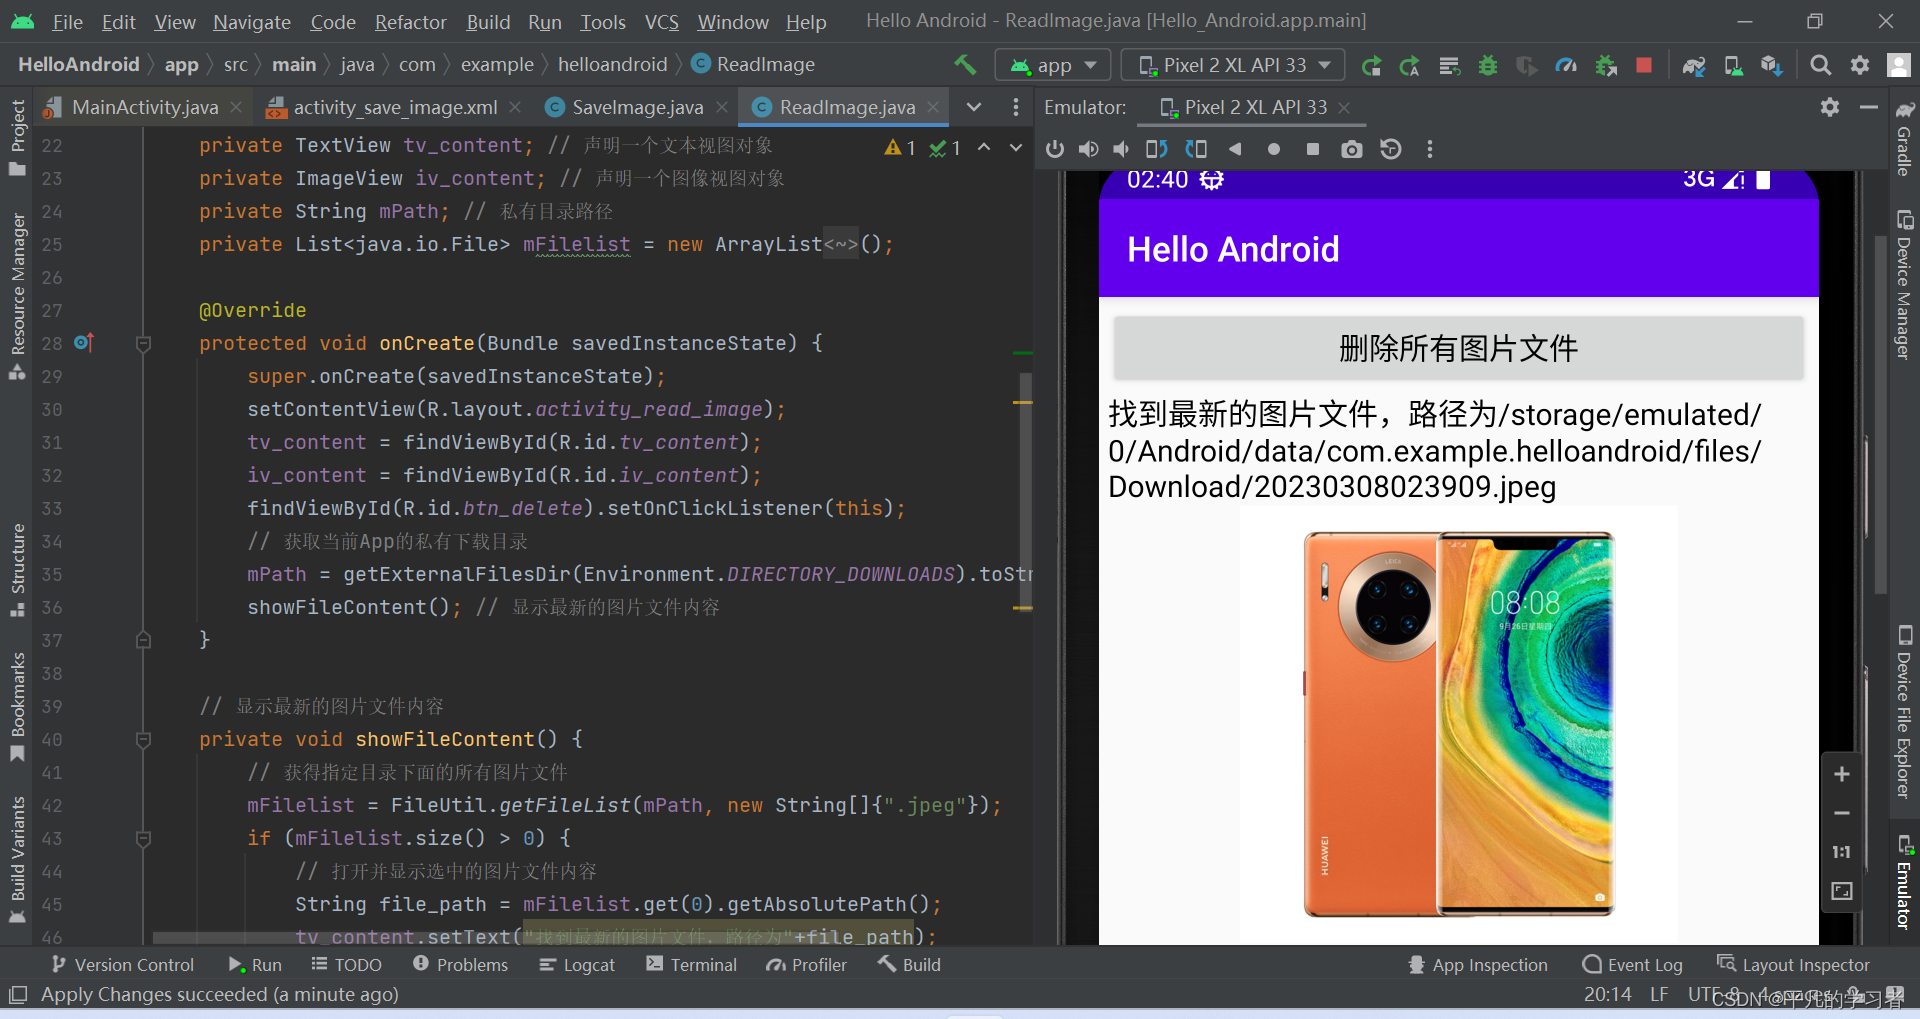
Task: Launch the Profiler from the main toolbar
Action: tap(1566, 64)
